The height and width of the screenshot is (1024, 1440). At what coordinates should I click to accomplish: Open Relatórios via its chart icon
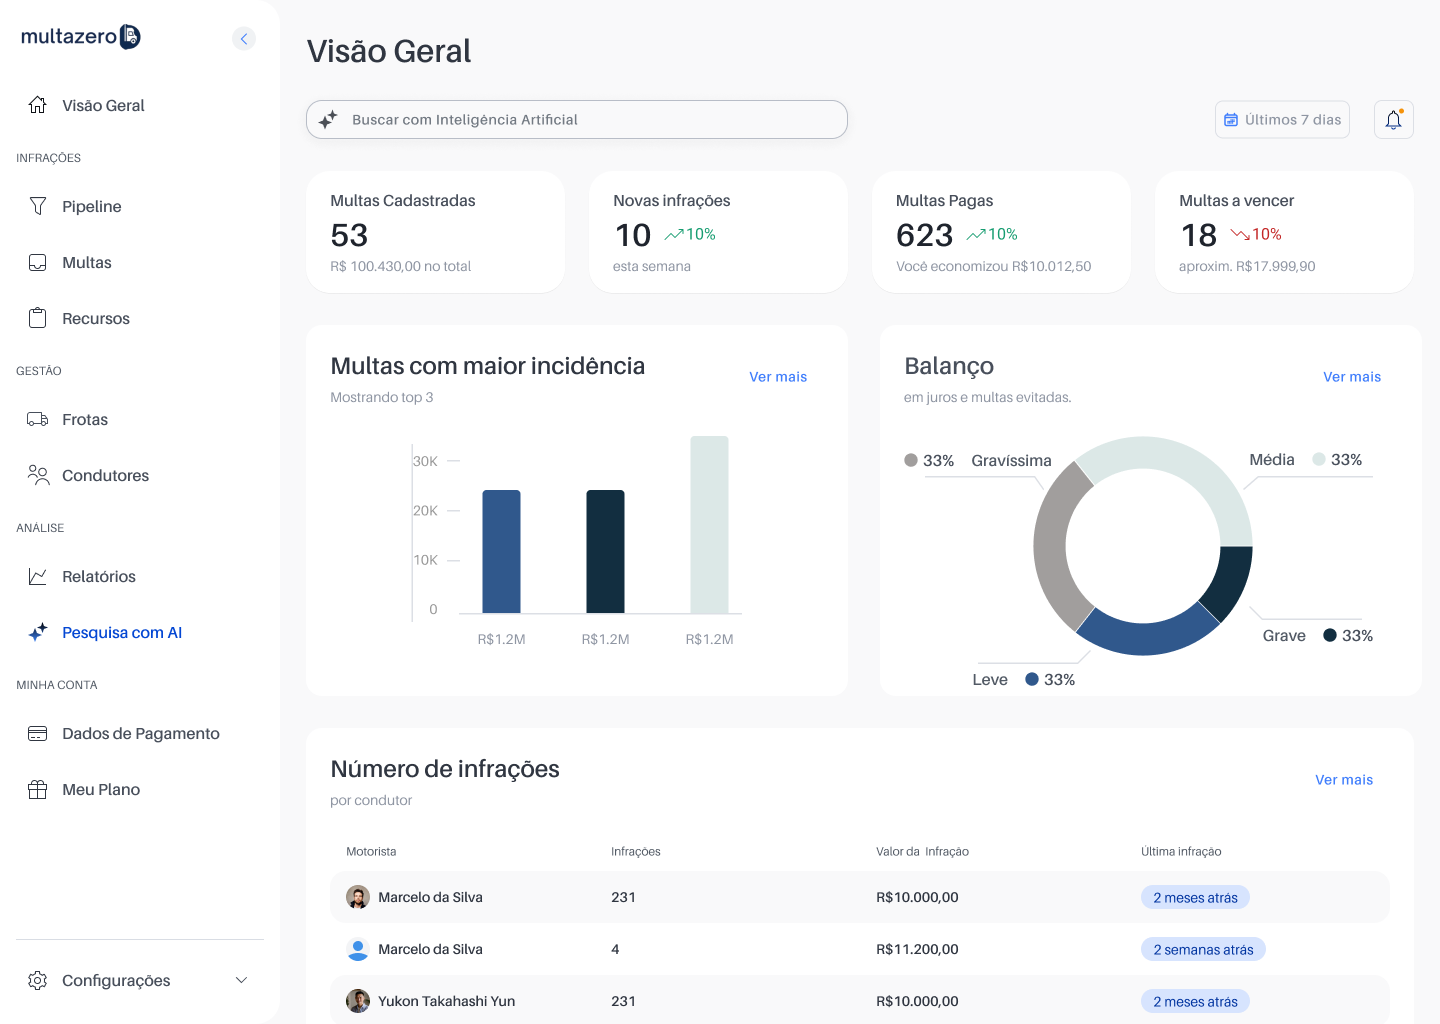pos(38,576)
